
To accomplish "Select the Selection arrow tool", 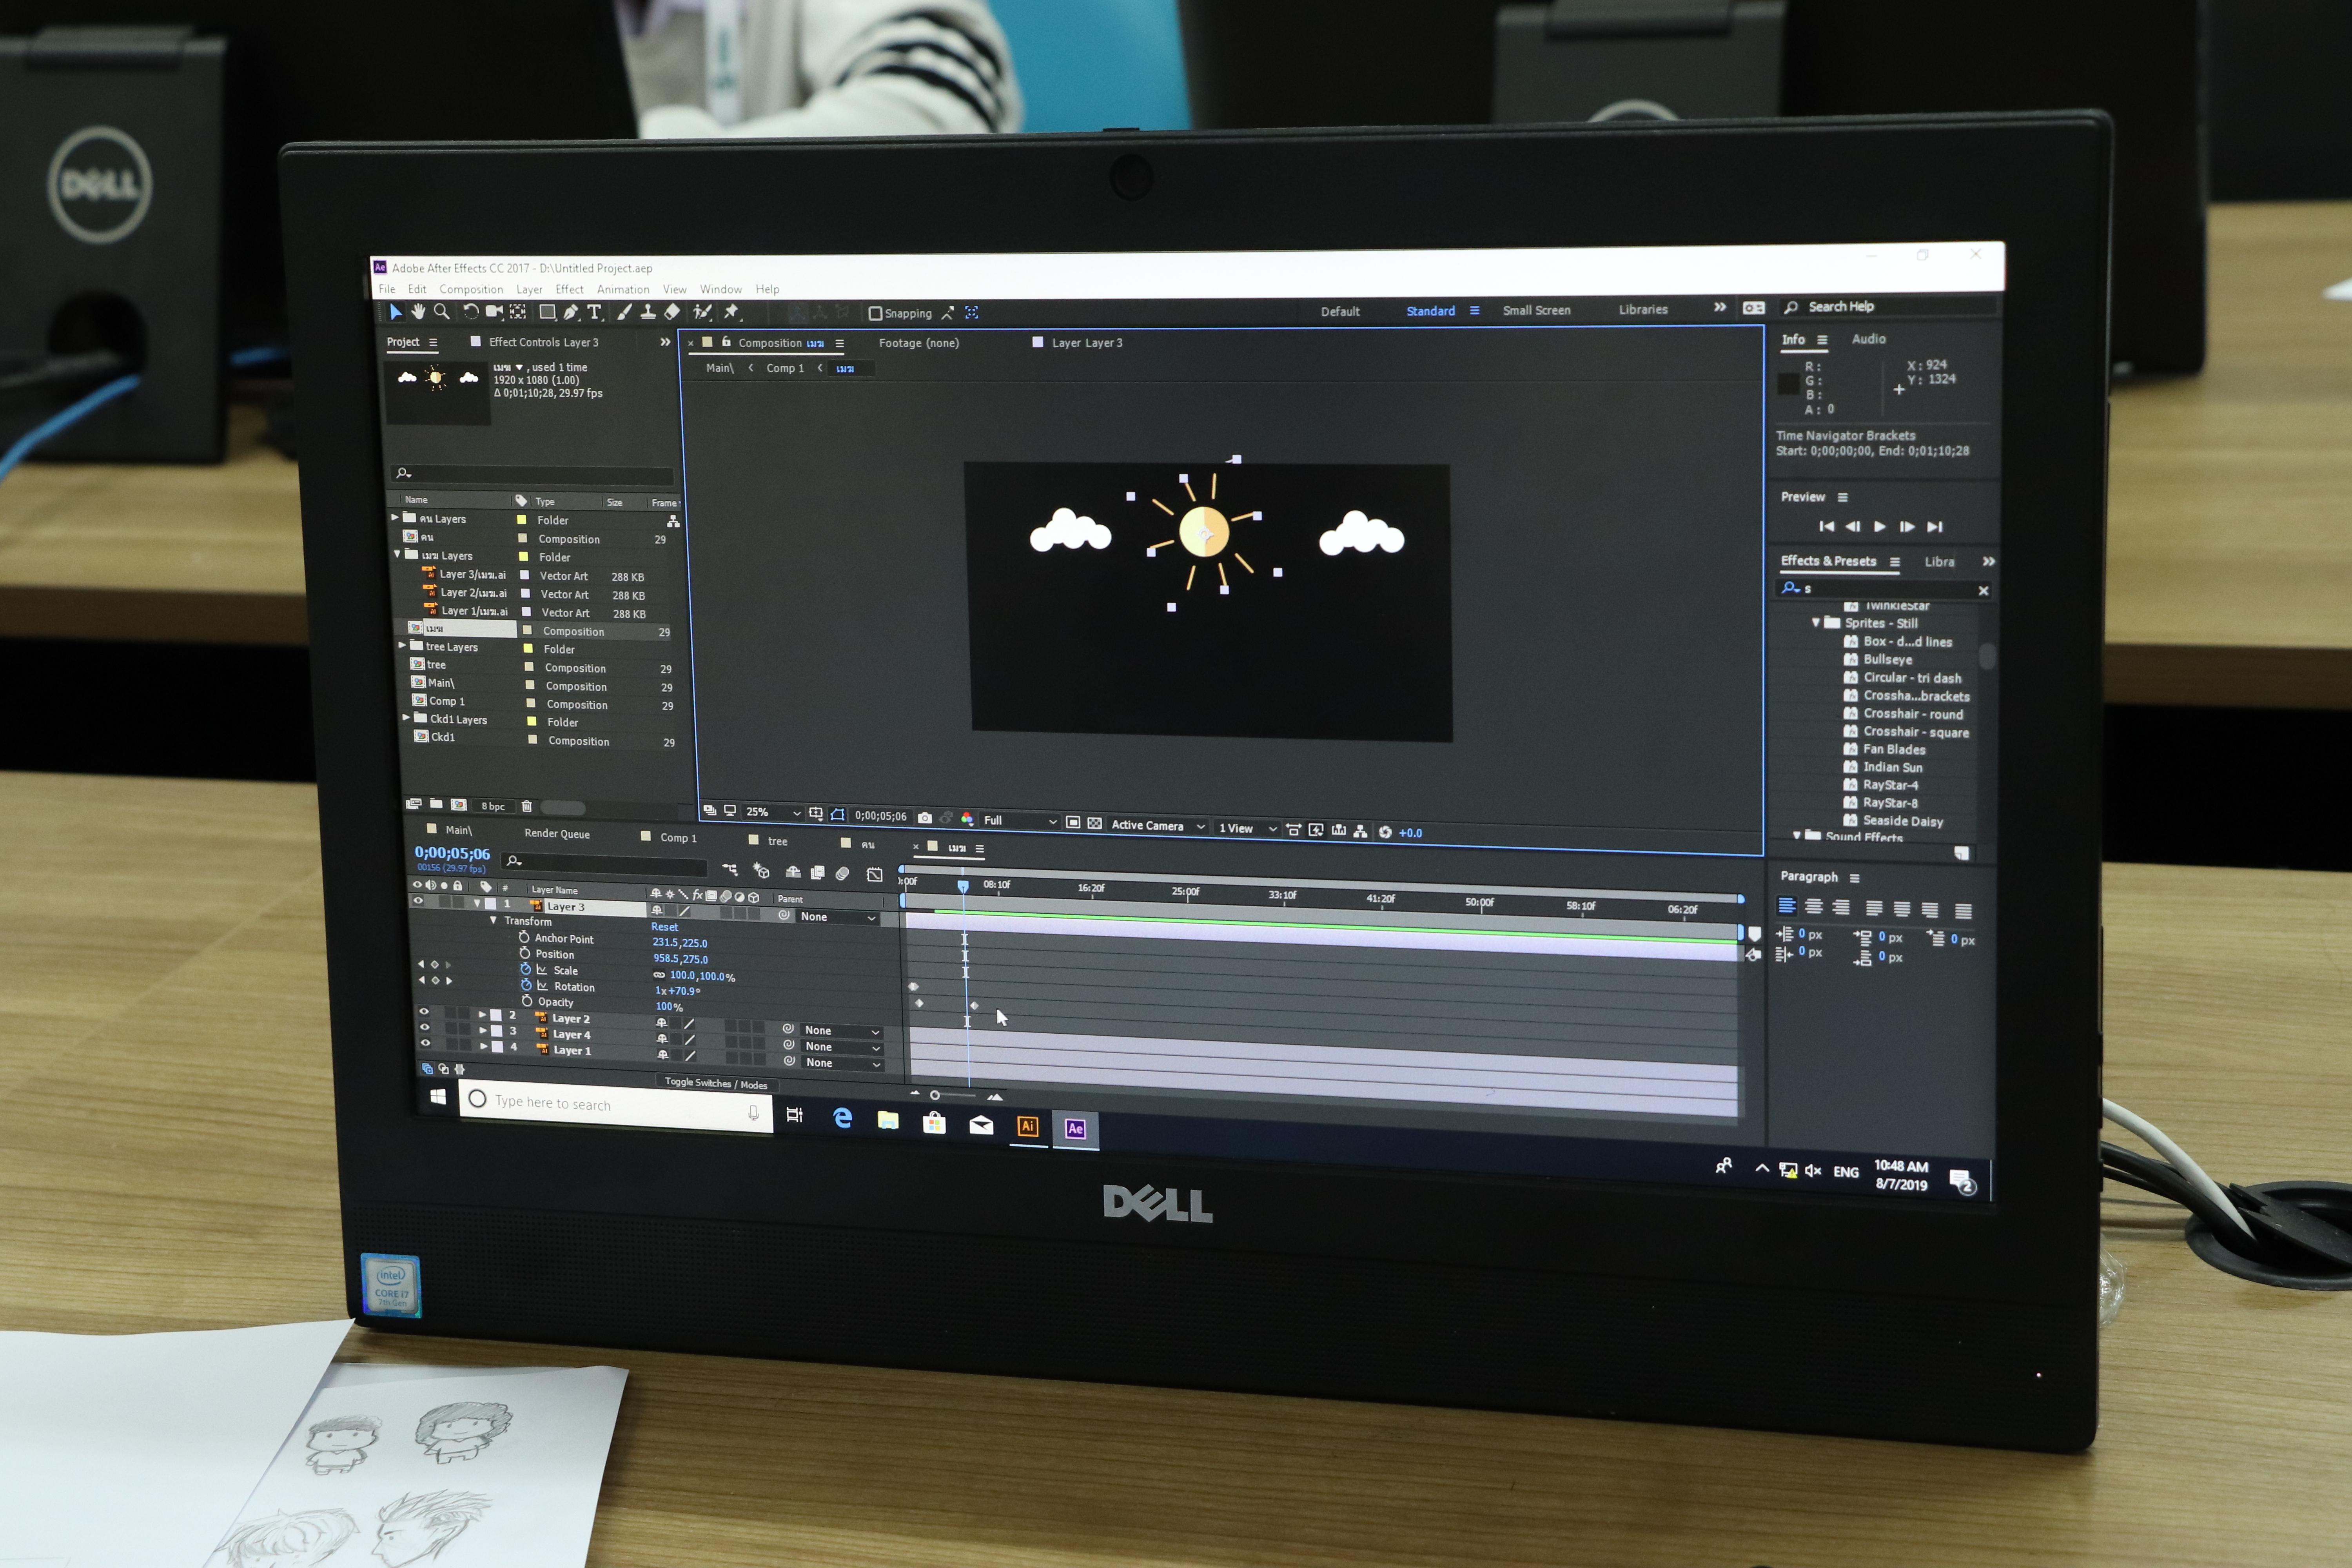I will coord(395,312).
